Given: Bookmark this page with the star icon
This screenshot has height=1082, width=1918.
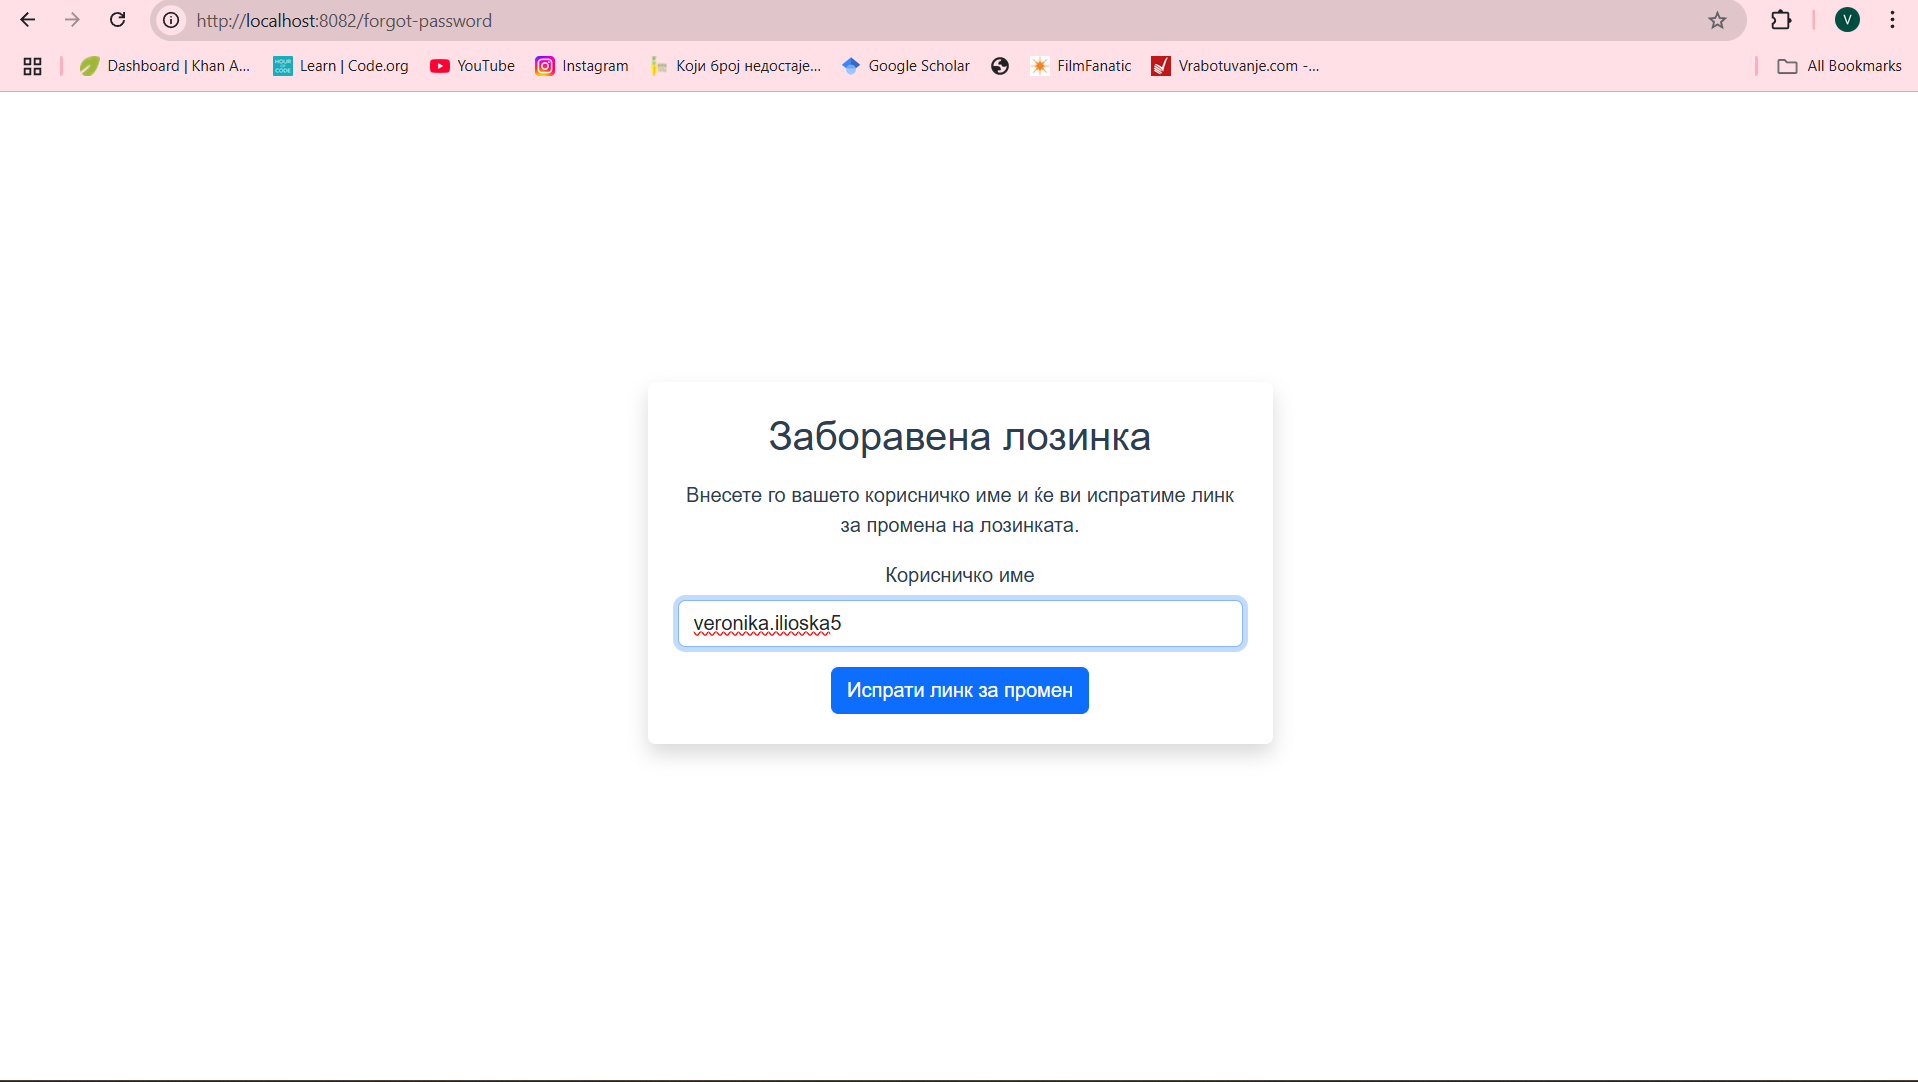Looking at the screenshot, I should coord(1717,20).
